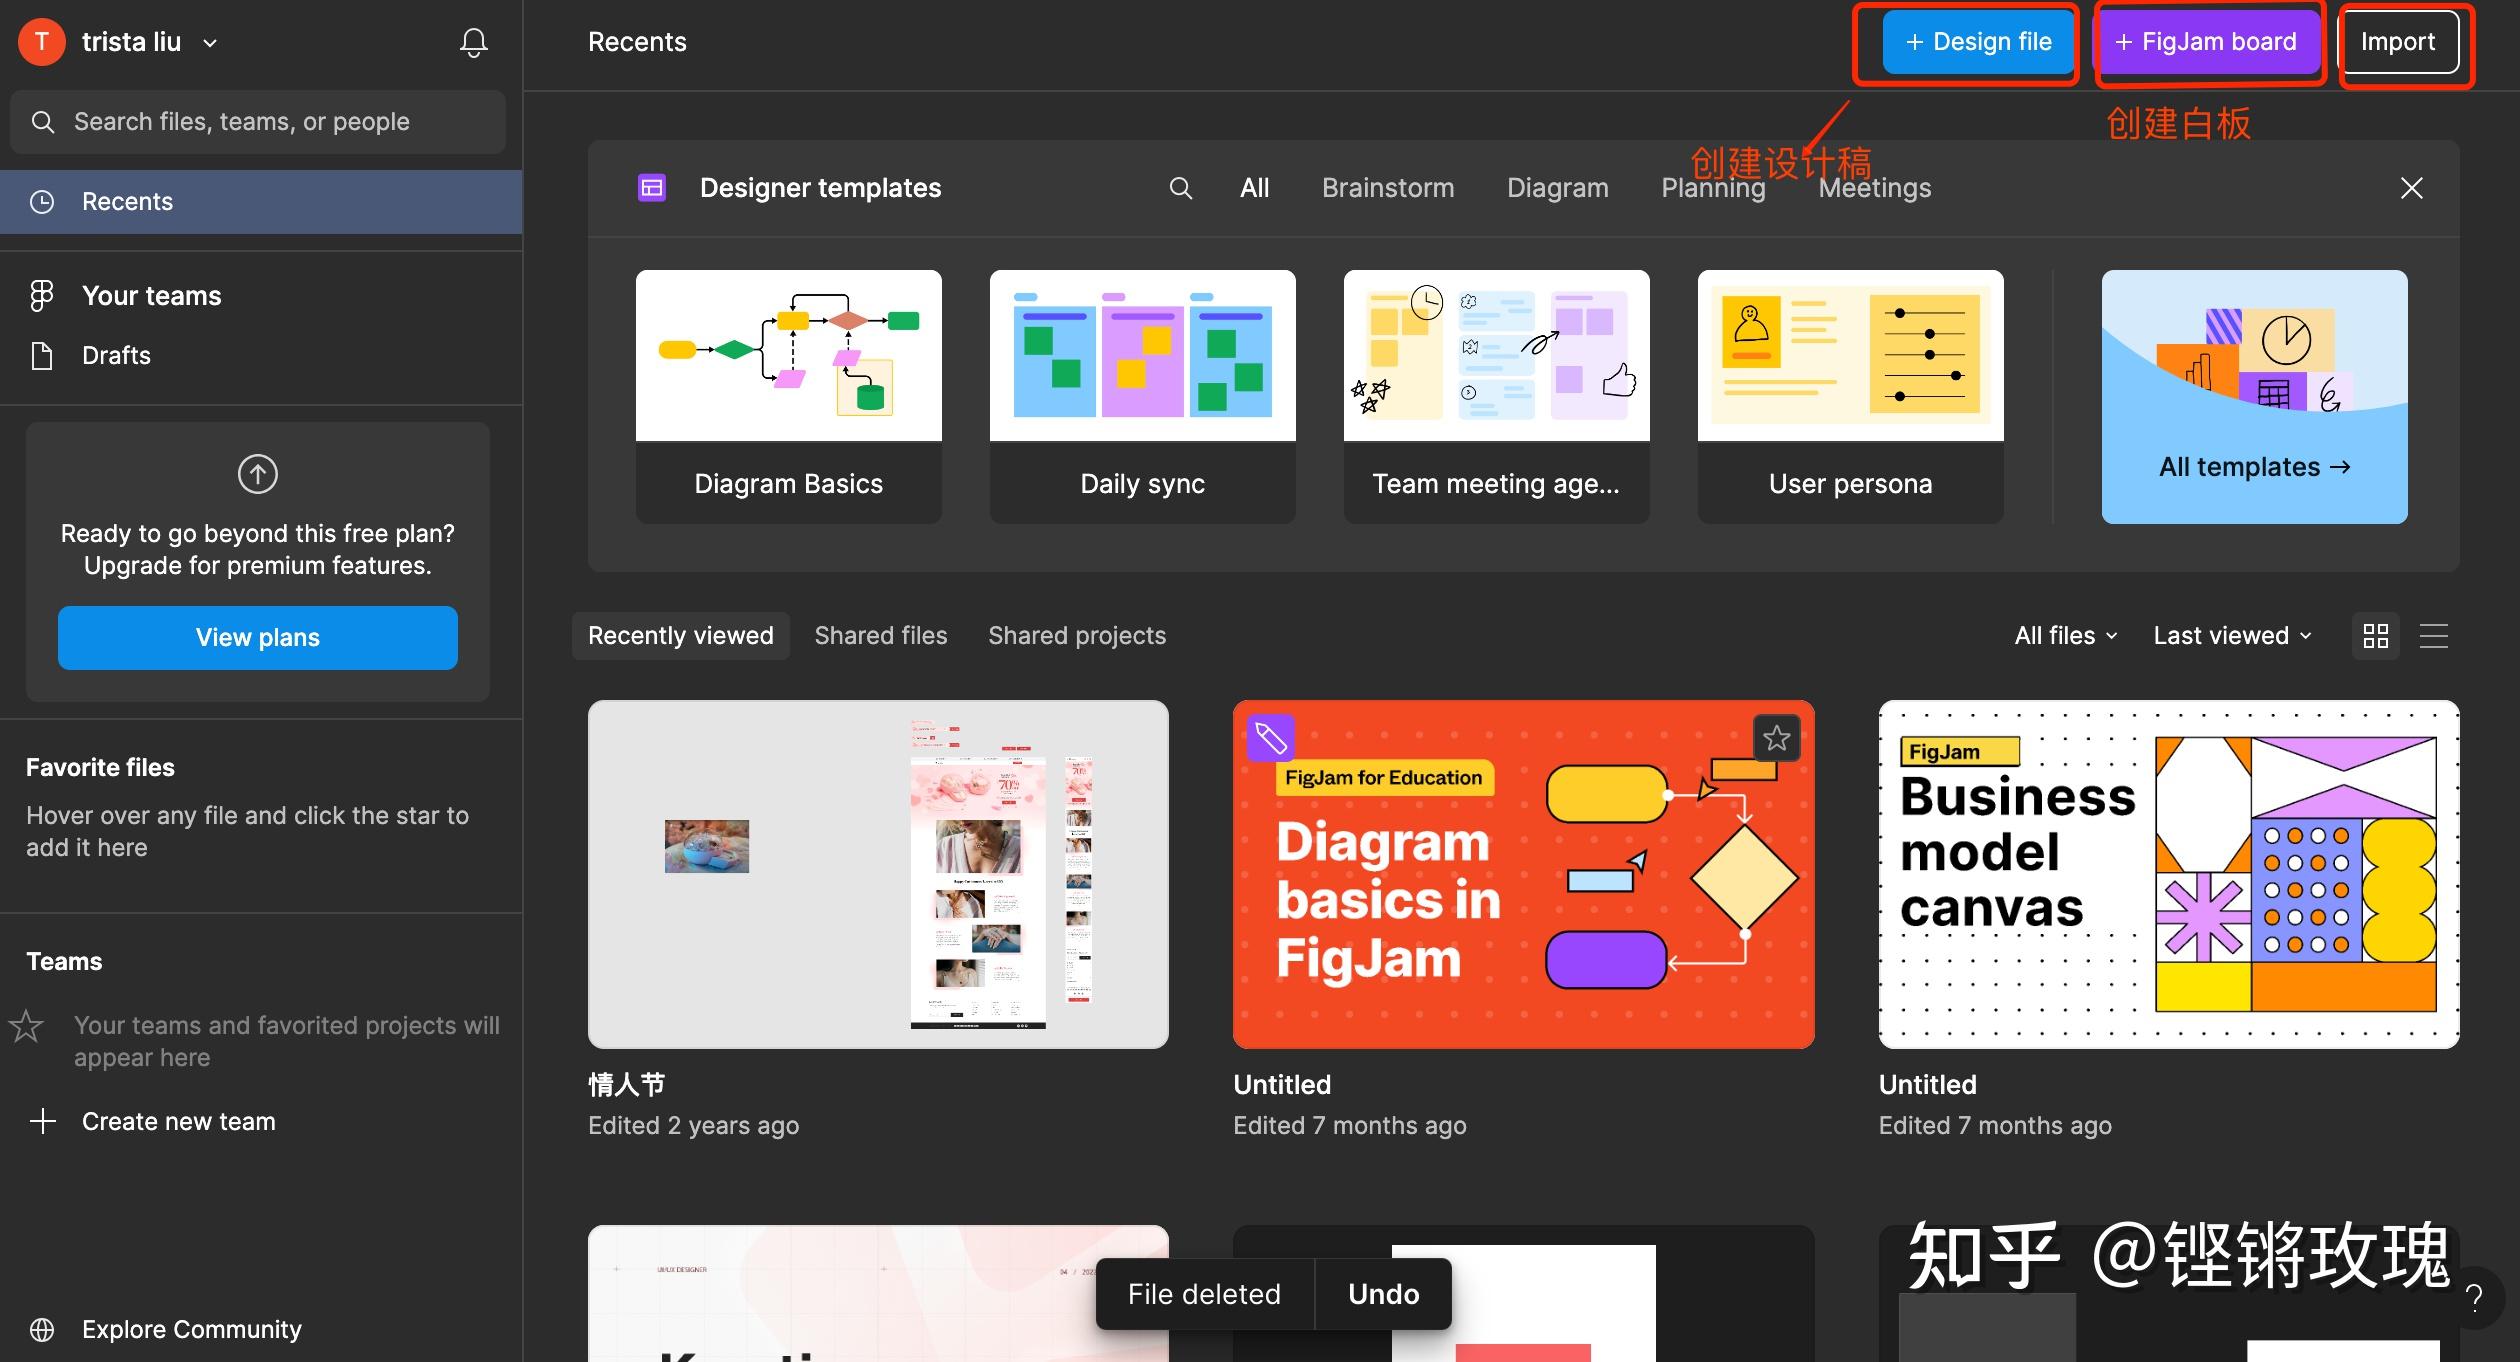Expand the trista liu account menu
2520x1362 pixels.
point(209,42)
